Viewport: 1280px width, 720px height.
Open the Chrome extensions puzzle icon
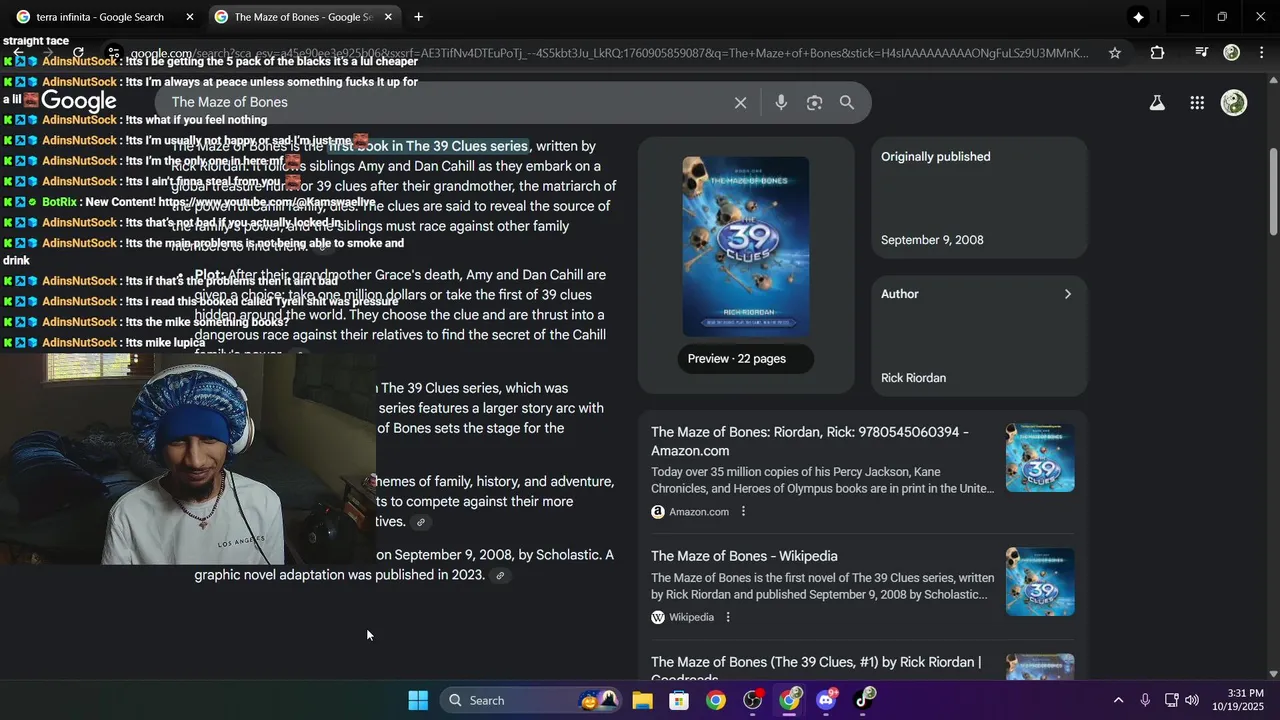tap(1157, 53)
